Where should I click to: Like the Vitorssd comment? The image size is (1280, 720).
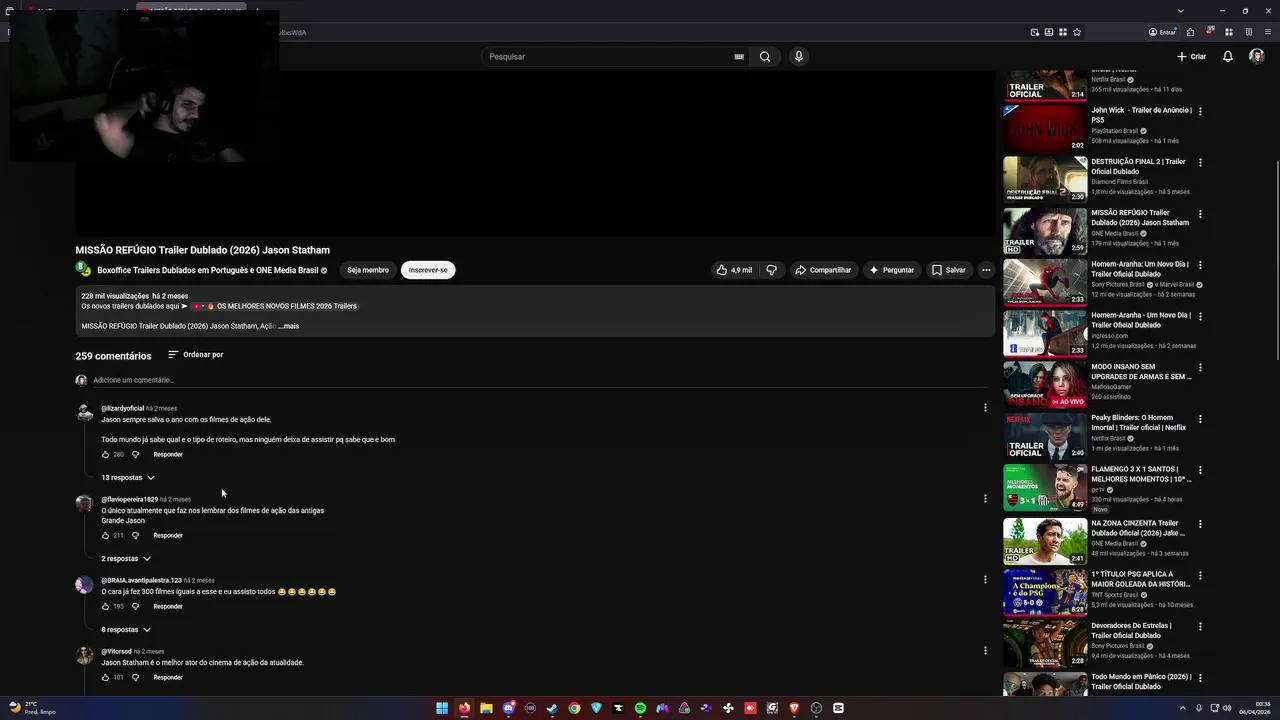pyautogui.click(x=105, y=678)
